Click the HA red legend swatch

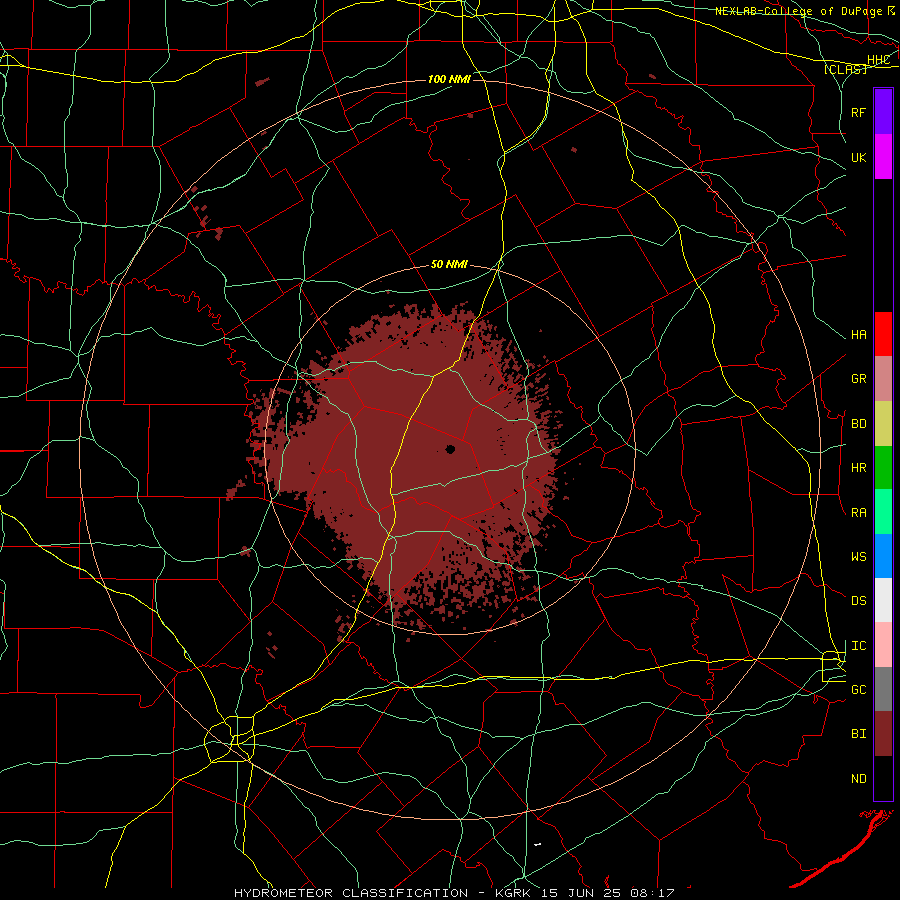[x=883, y=334]
